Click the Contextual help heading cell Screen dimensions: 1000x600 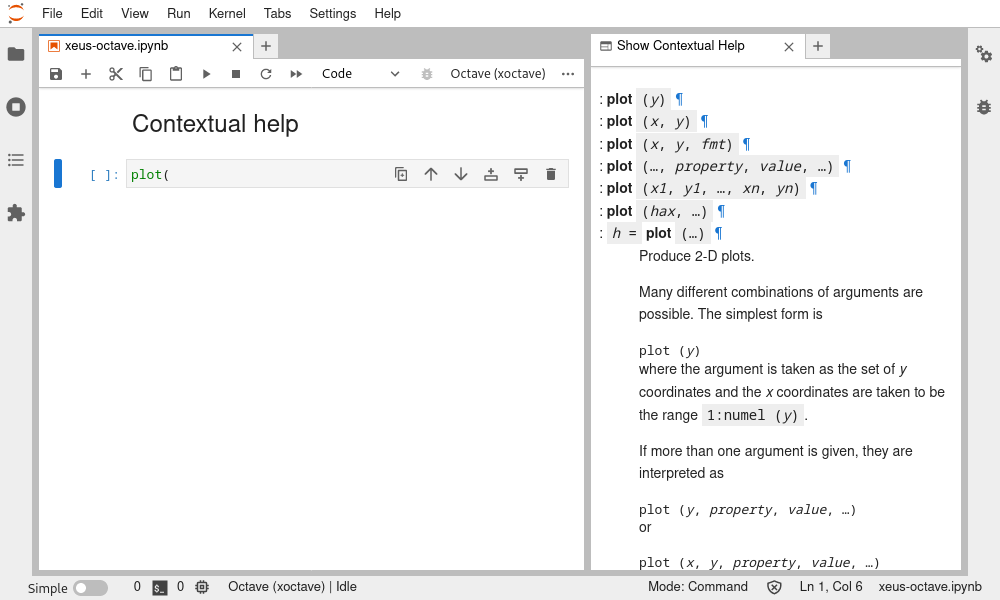point(215,124)
